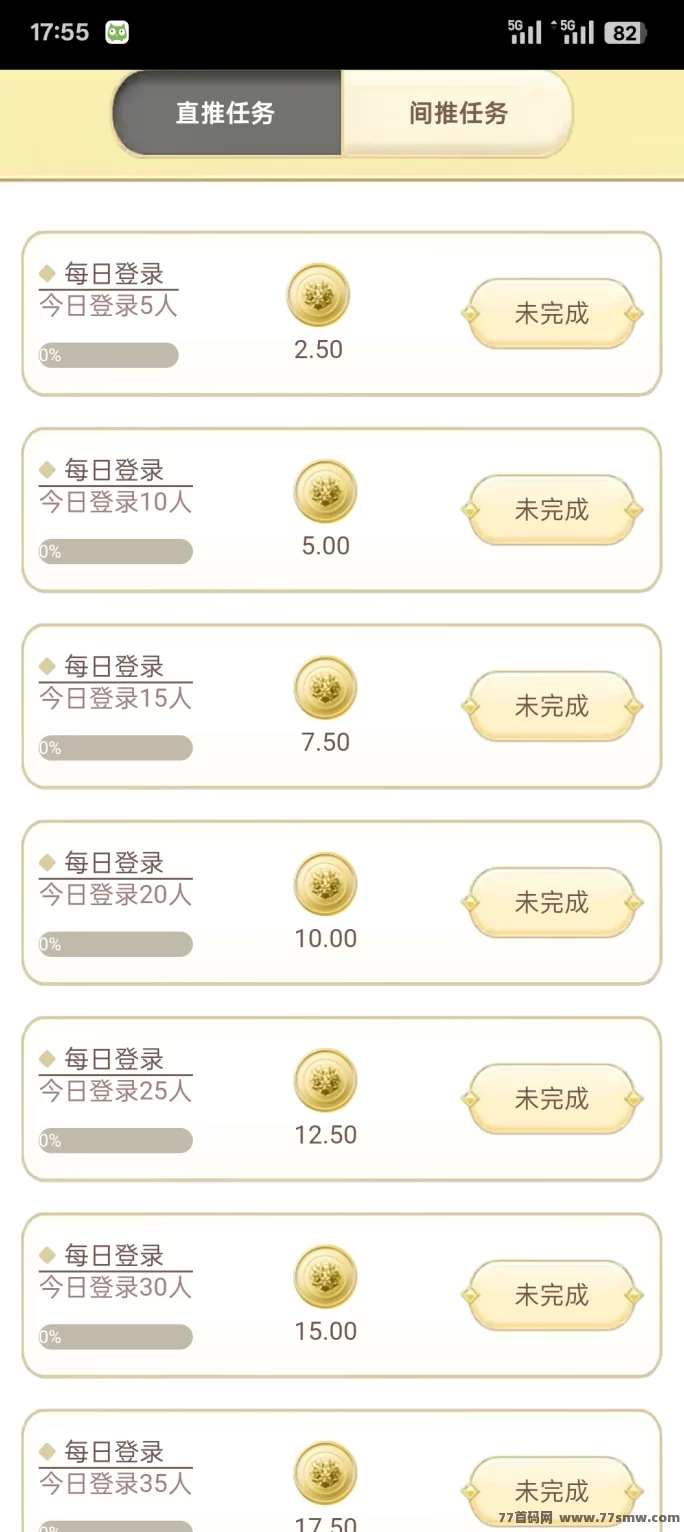This screenshot has width=684, height=1532.
Task: Tap the green owl status bar icon
Action: 117,32
